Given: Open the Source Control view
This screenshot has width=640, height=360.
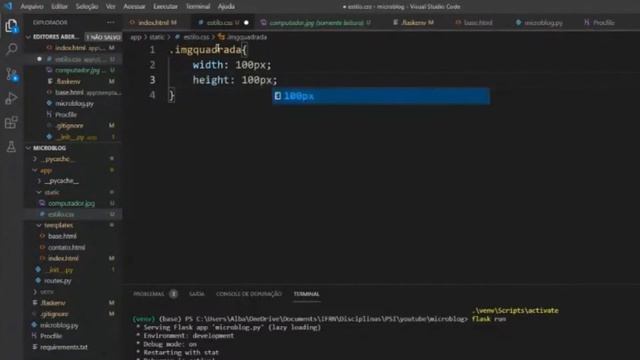Looking at the screenshot, I should point(11,74).
